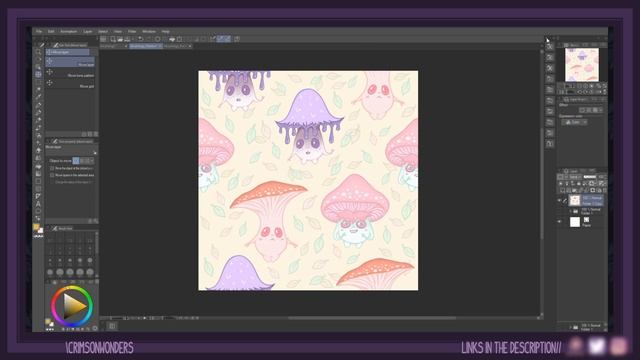Open the Edit menu
The width and height of the screenshot is (640, 360).
51,31
